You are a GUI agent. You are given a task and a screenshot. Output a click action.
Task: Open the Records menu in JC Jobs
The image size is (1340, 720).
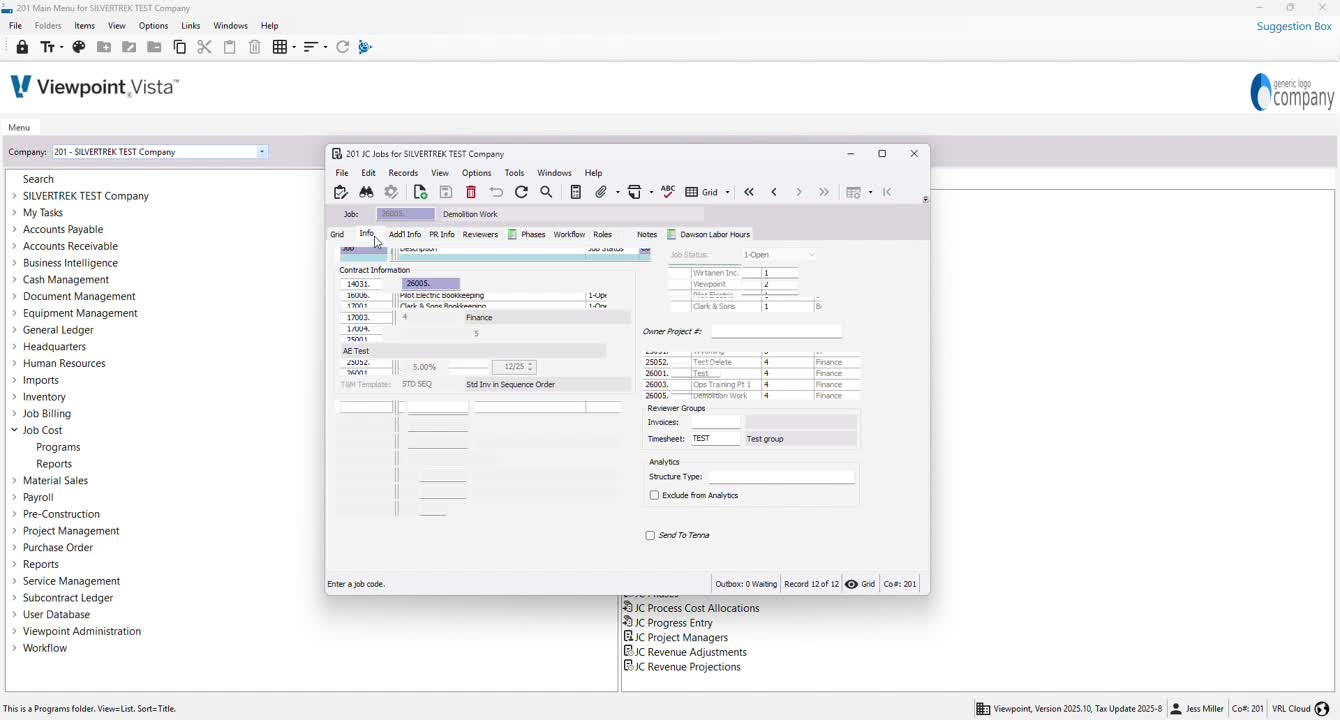click(x=403, y=173)
